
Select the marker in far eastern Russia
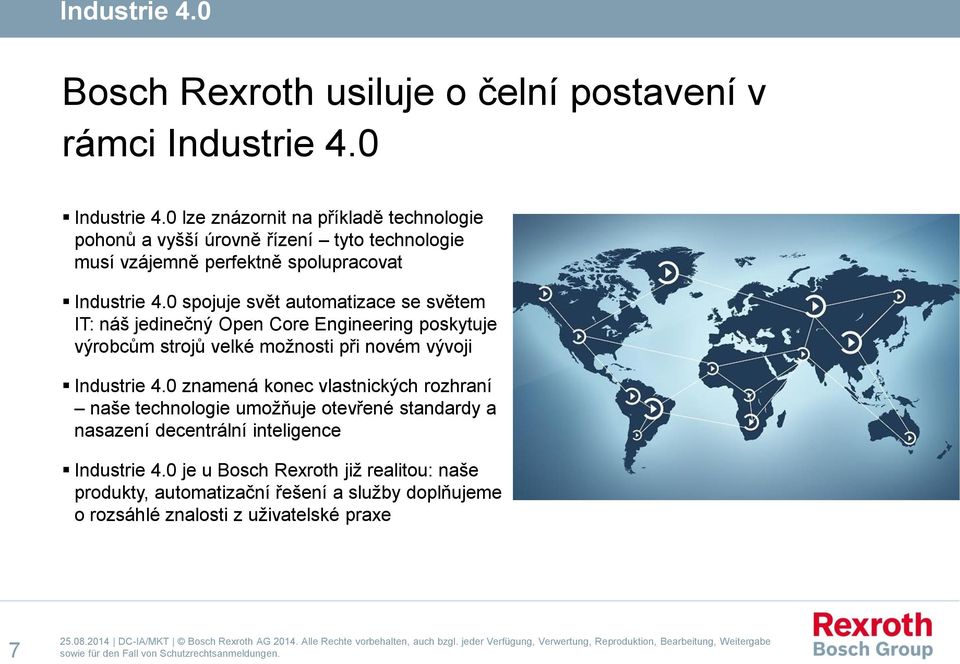point(898,296)
